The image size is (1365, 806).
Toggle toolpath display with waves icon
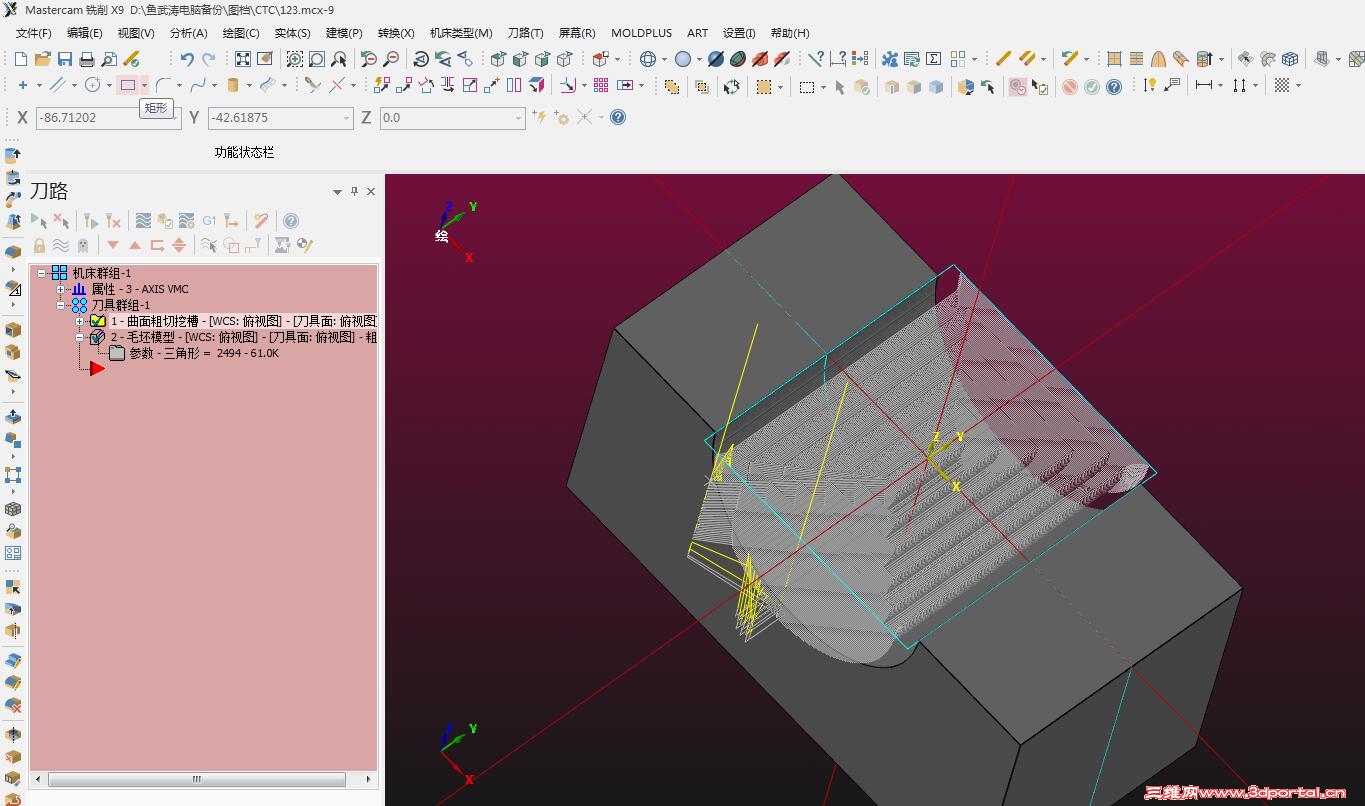(x=61, y=245)
